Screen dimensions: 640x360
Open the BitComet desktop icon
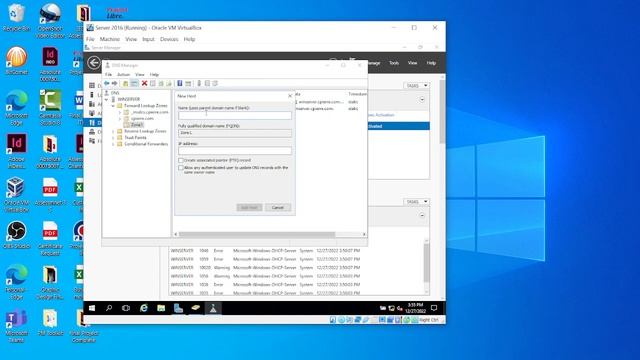(x=16, y=60)
